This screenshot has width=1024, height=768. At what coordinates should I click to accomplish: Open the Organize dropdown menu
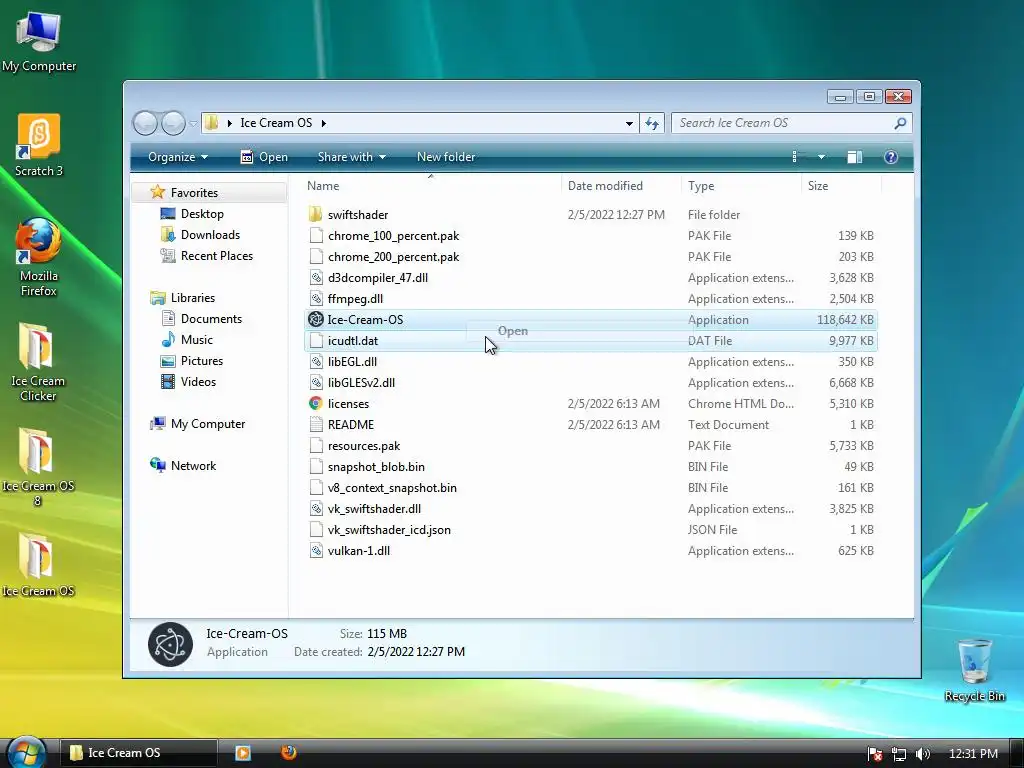tap(178, 157)
